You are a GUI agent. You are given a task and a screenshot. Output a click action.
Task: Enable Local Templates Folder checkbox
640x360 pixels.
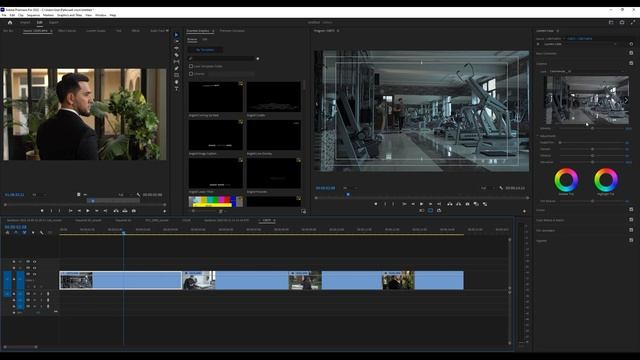tap(191, 66)
